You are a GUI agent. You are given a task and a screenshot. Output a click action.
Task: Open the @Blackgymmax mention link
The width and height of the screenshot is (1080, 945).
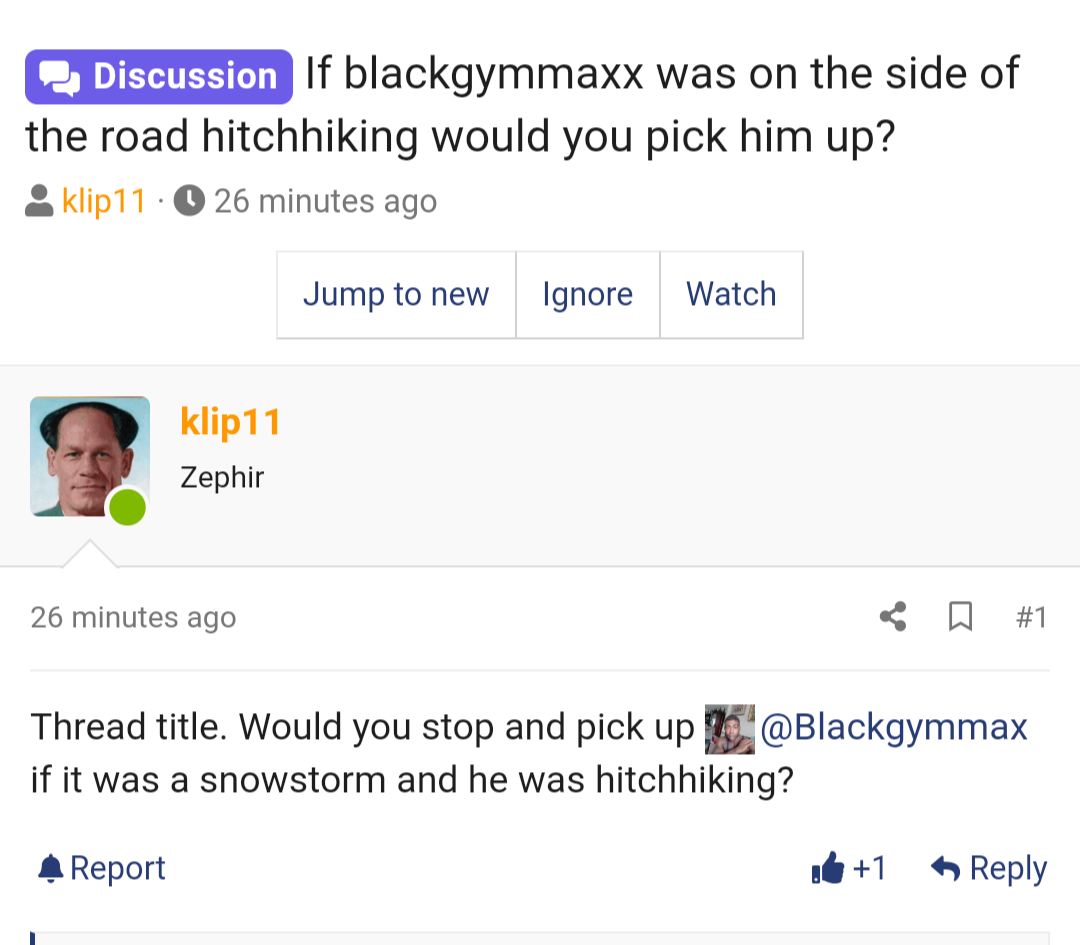[893, 727]
